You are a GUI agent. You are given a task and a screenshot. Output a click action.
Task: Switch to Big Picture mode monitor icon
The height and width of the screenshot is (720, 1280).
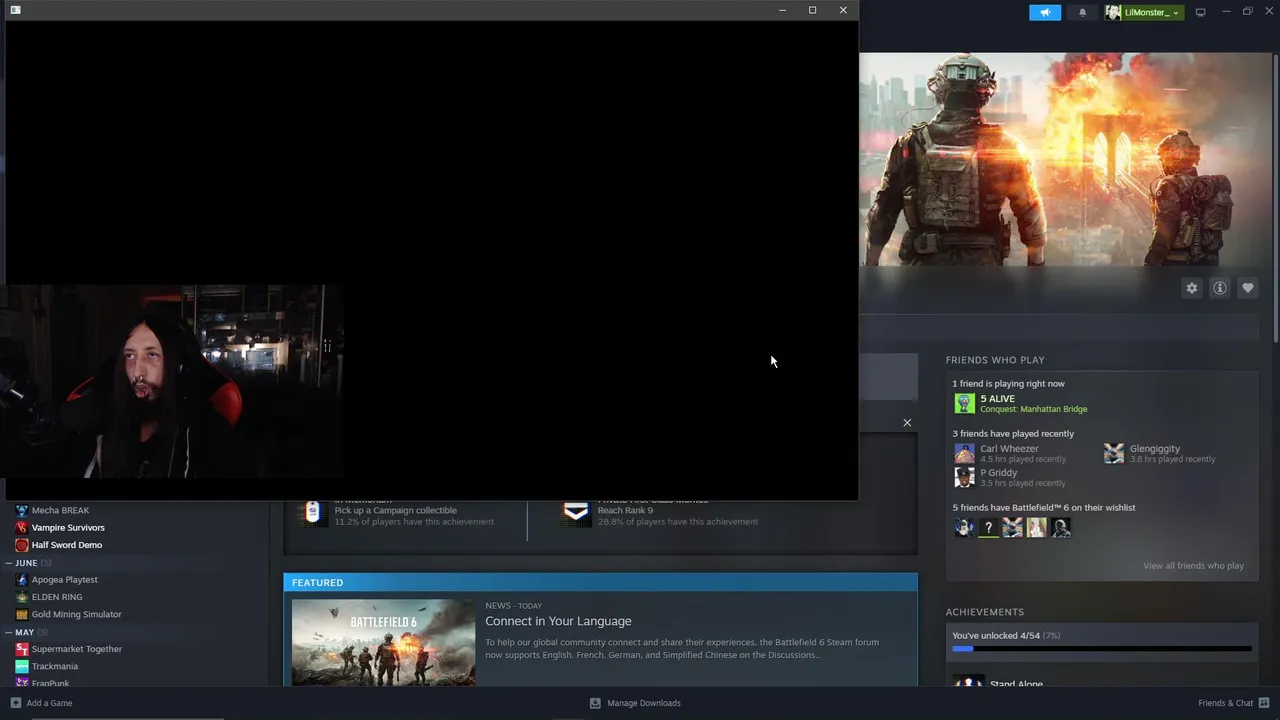point(1201,12)
